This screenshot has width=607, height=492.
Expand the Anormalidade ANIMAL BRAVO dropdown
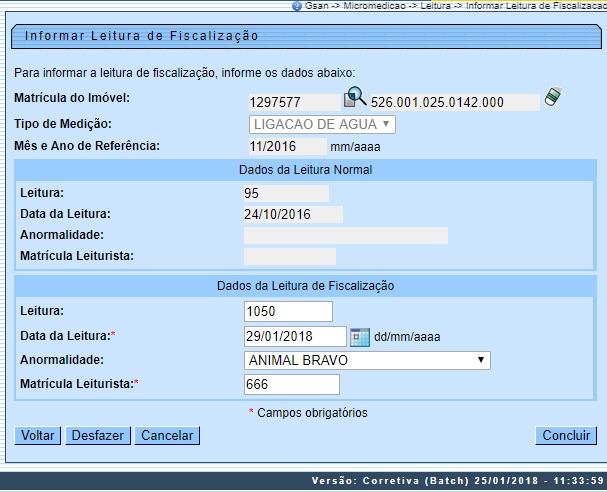(367, 360)
